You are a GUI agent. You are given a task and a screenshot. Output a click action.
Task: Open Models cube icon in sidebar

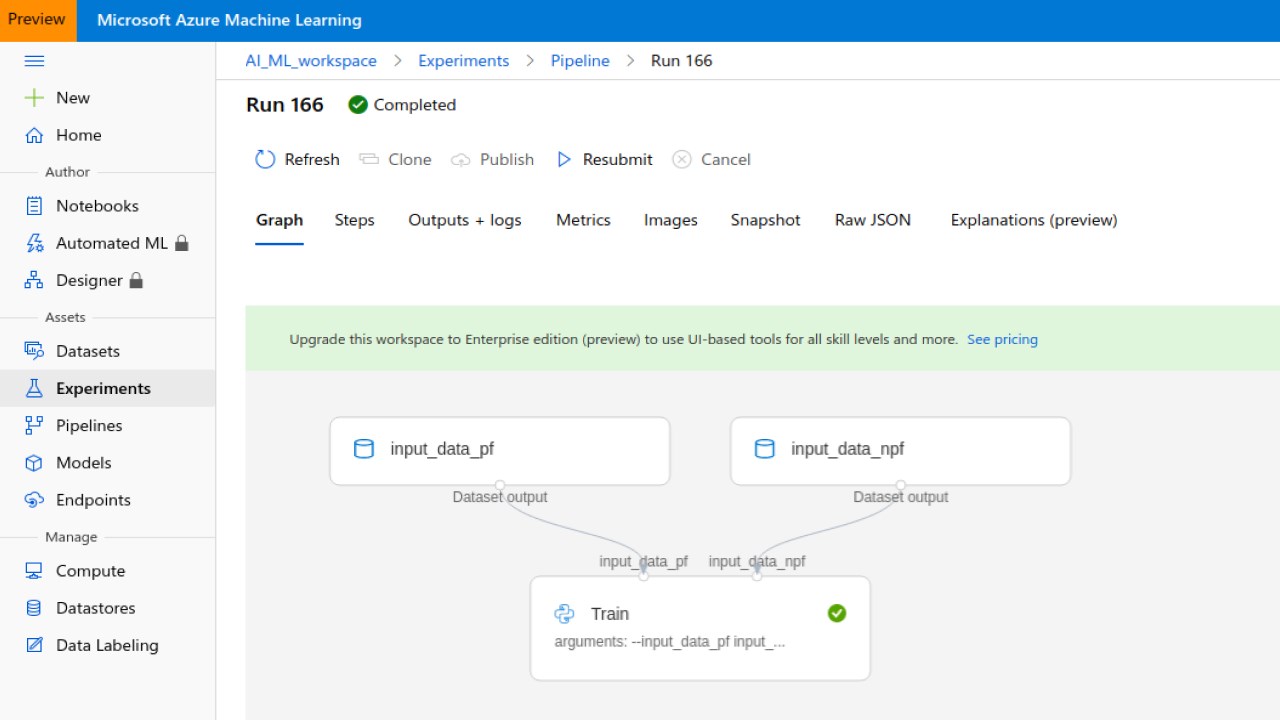pos(34,463)
